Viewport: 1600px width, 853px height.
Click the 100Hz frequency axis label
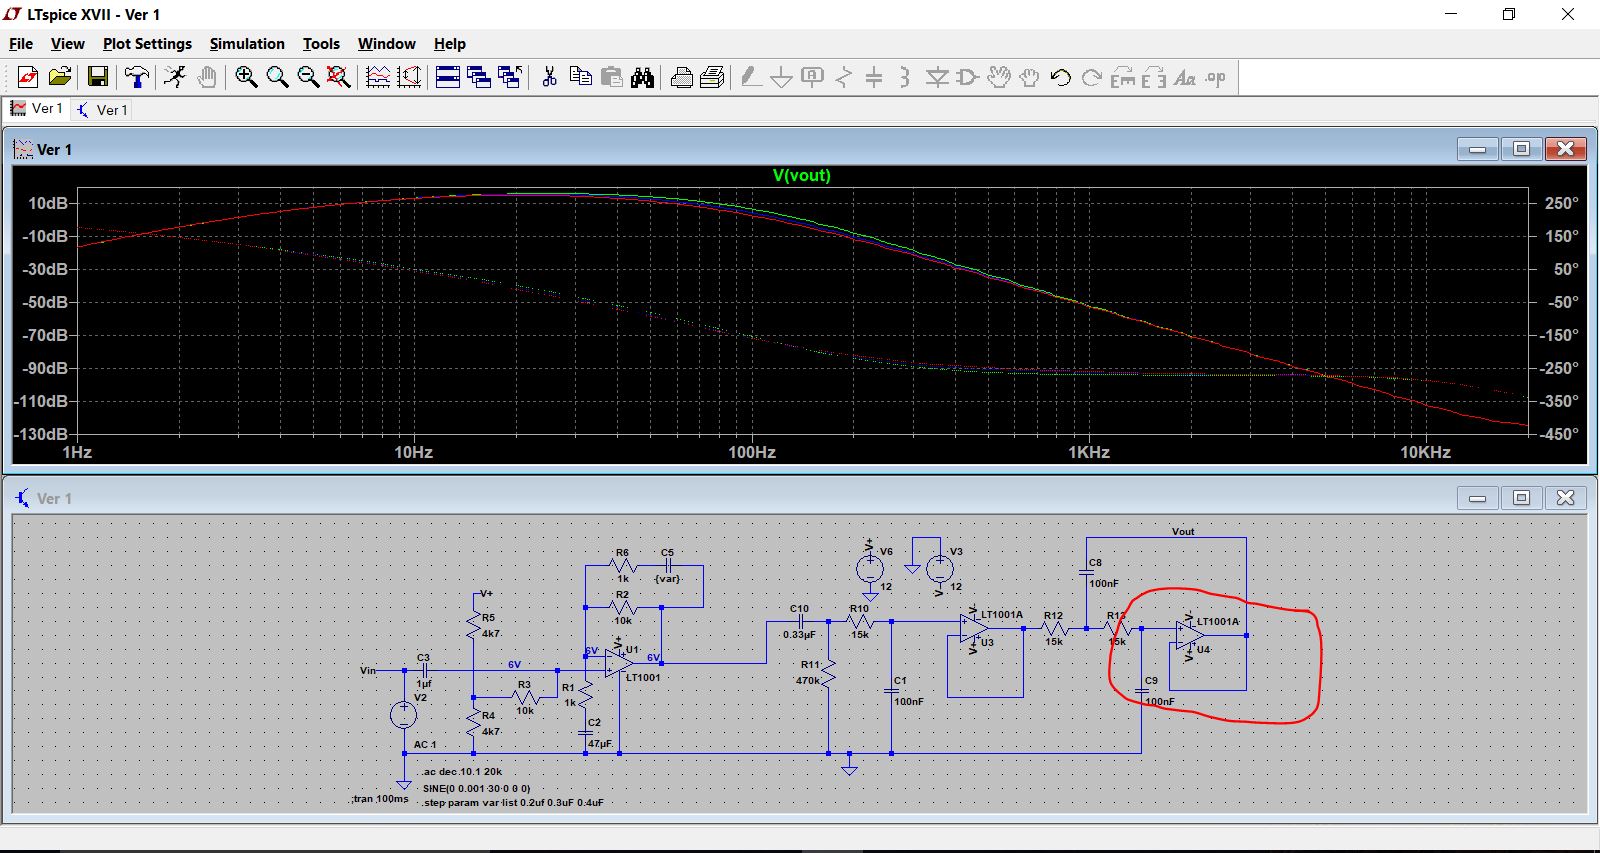coord(751,452)
